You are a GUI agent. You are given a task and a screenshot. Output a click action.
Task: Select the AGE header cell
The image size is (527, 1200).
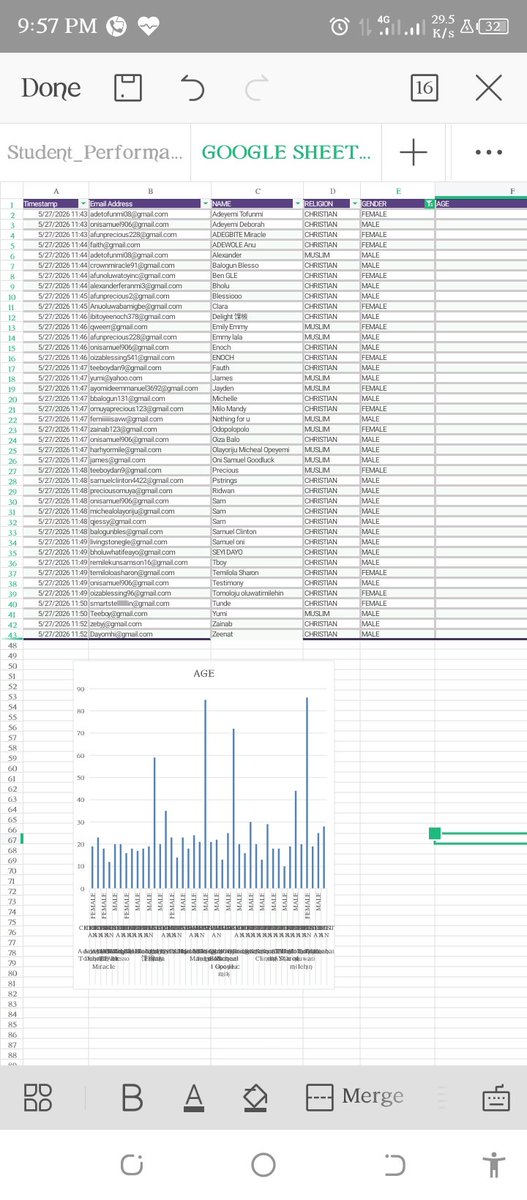click(x=481, y=204)
